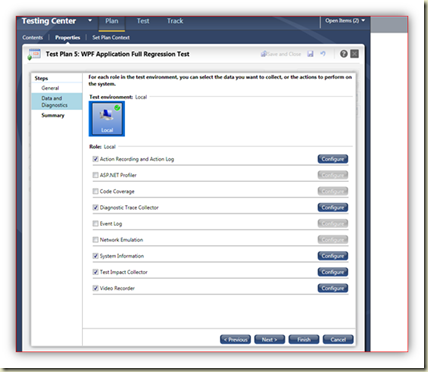Enable the Code Coverage checkbox
This screenshot has width=428, height=372.
[x=96, y=191]
